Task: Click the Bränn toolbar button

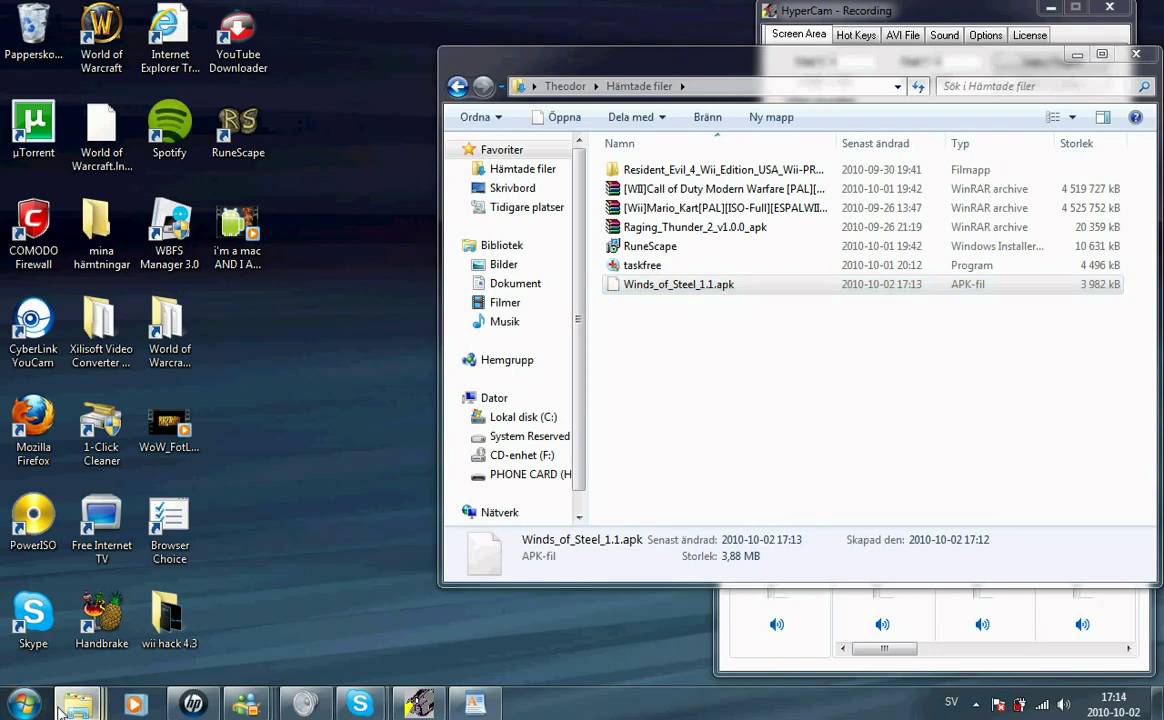Action: tap(707, 117)
